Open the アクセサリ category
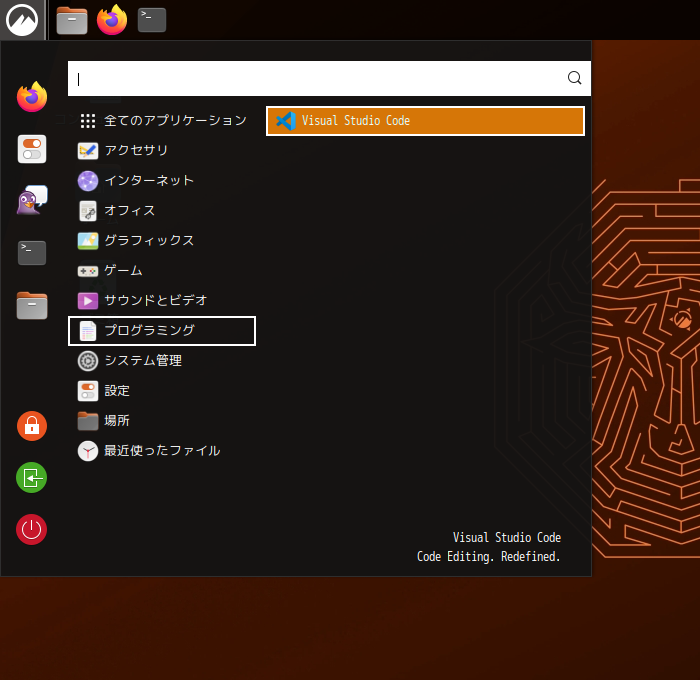 point(162,150)
